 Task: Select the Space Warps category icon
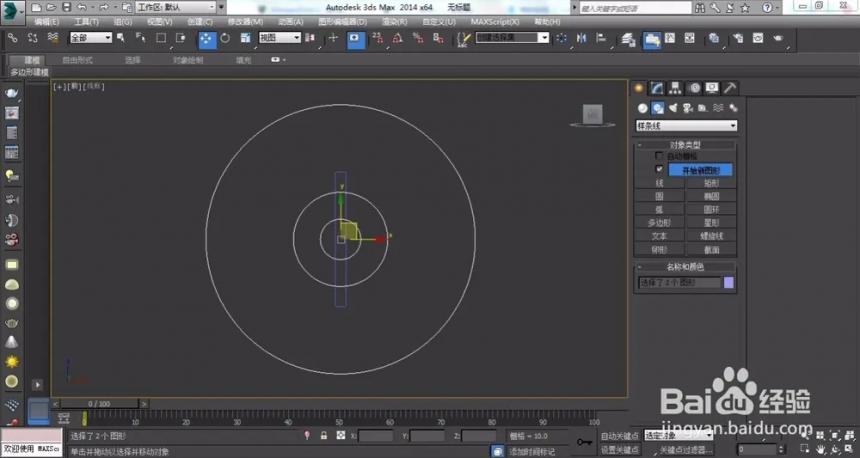pos(718,108)
